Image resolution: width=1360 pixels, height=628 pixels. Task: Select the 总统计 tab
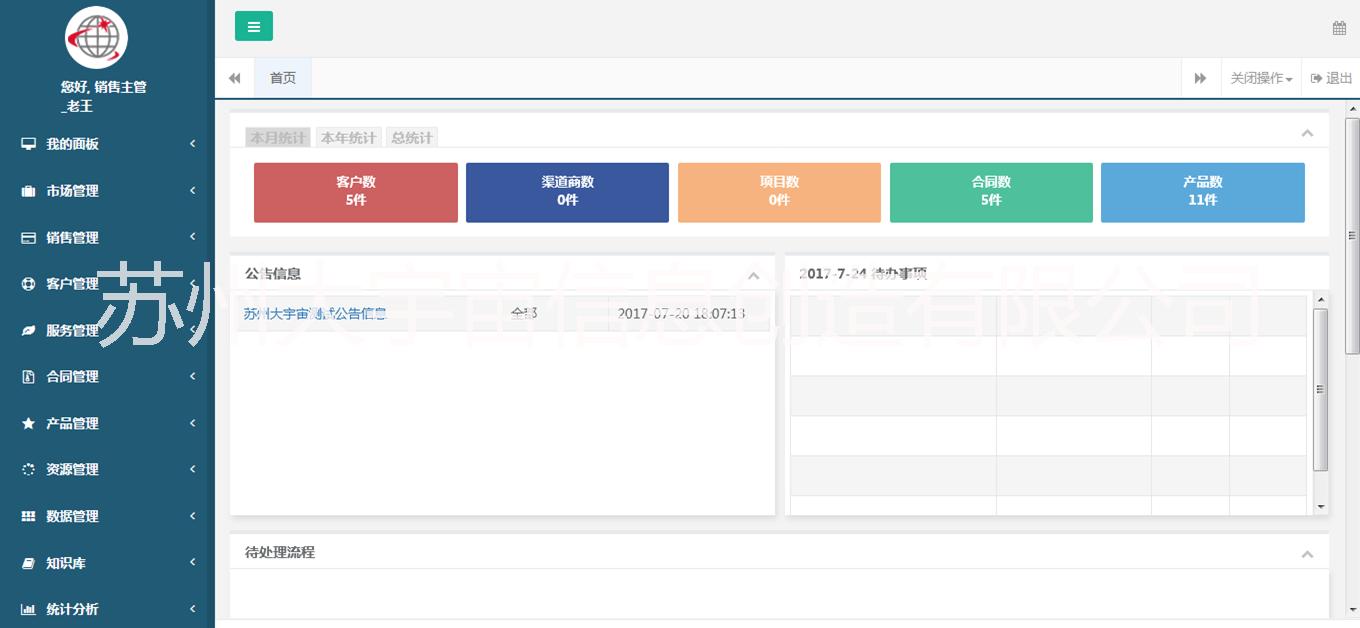[412, 138]
